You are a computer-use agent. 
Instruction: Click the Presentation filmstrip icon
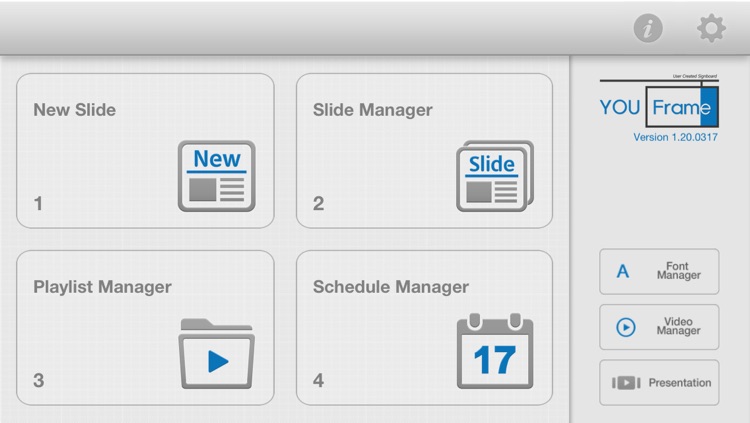[626, 383]
